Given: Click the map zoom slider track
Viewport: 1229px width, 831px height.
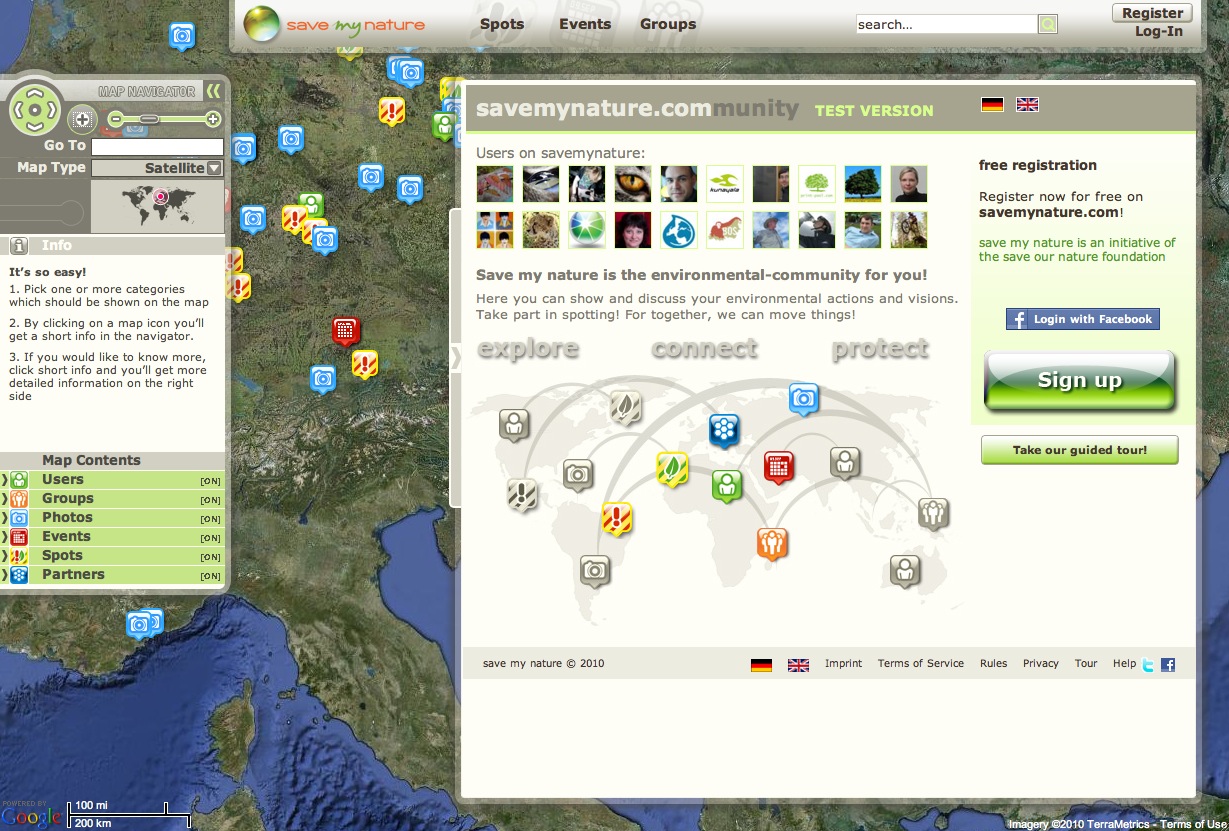Looking at the screenshot, I should 164,119.
